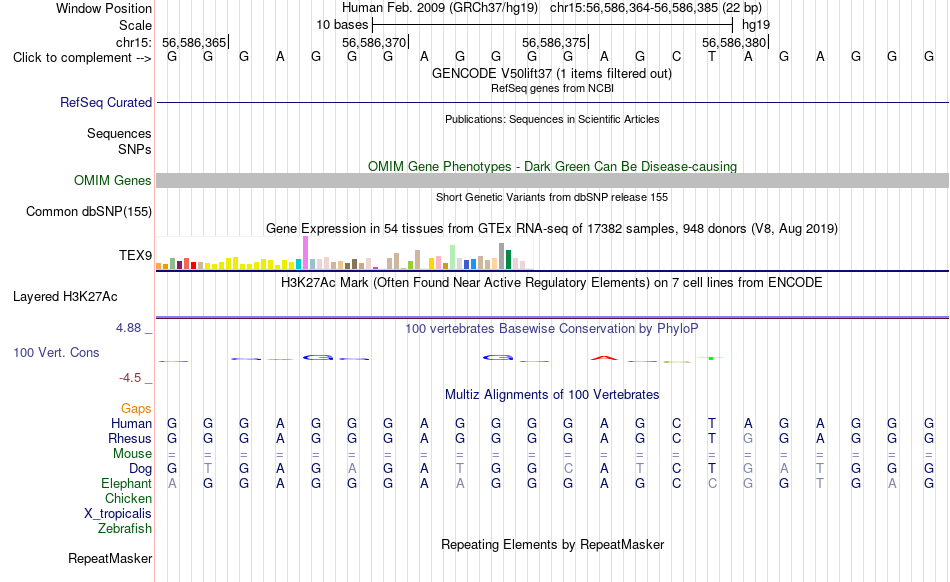Screen dimensions: 950x582
Task: Click the -4.5 lower conservation scale value
Action: (x=130, y=378)
